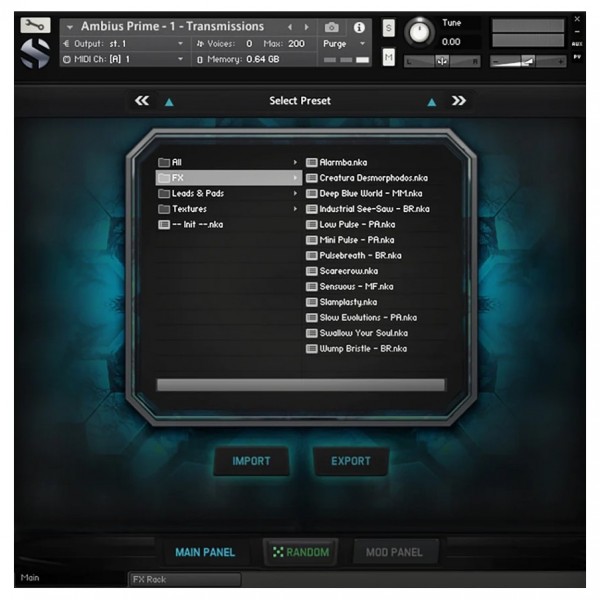Viewport: 600px width, 600px height.
Task: Go to previous instrument arrow in header
Action: point(290,27)
